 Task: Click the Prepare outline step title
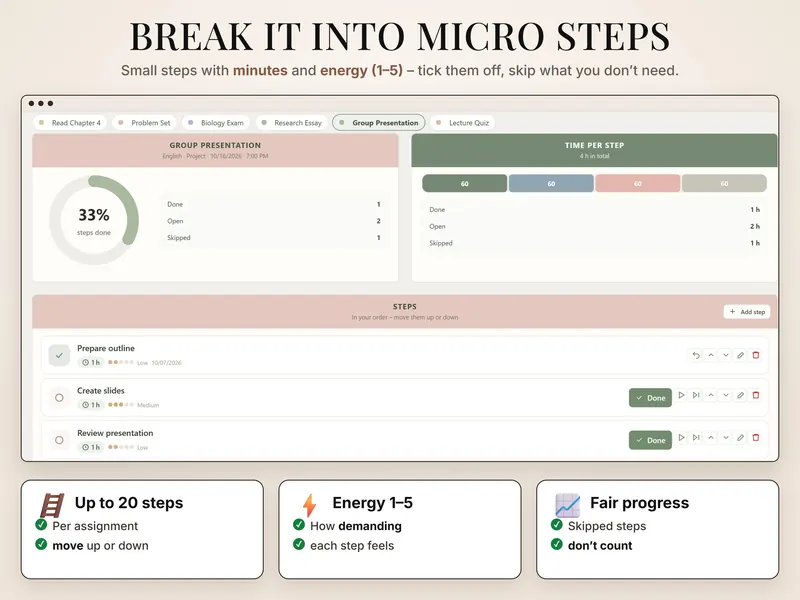pyautogui.click(x=106, y=348)
